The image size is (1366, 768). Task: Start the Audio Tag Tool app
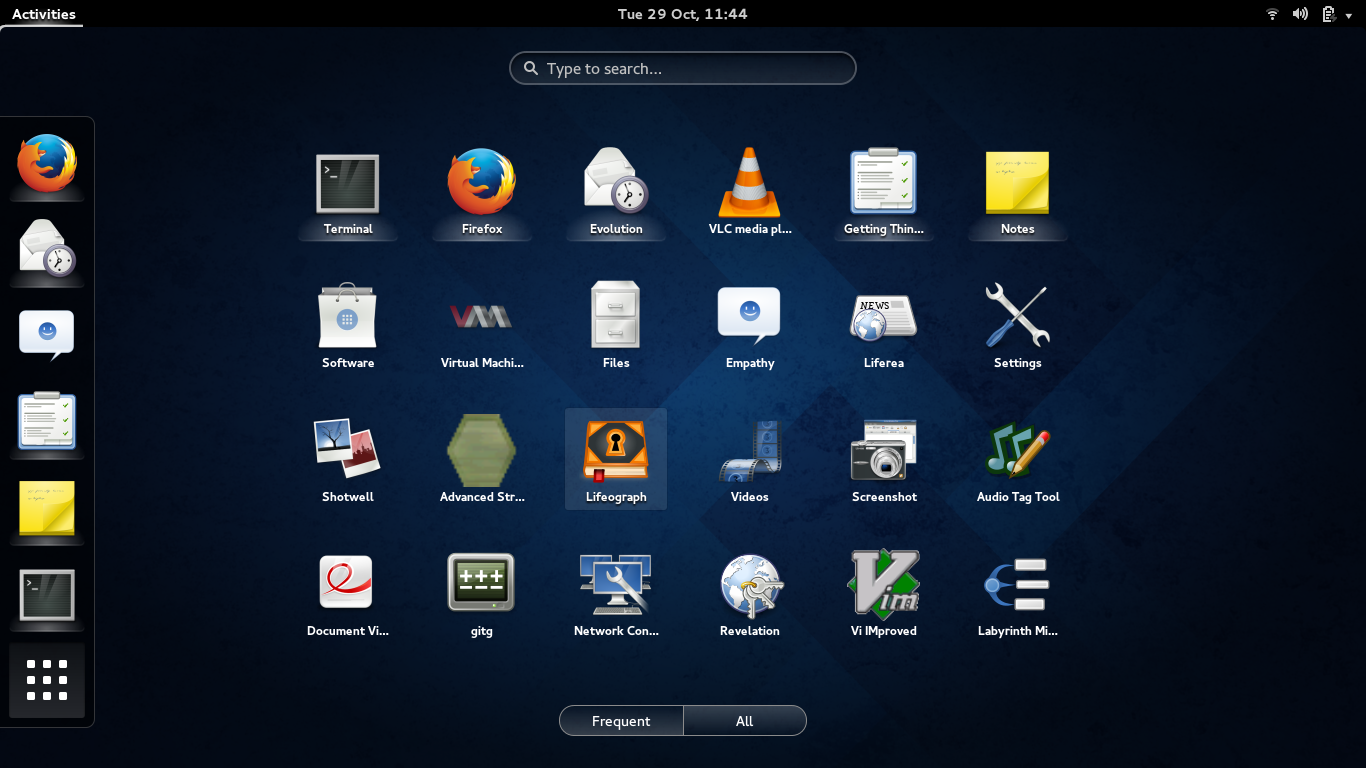point(1017,450)
